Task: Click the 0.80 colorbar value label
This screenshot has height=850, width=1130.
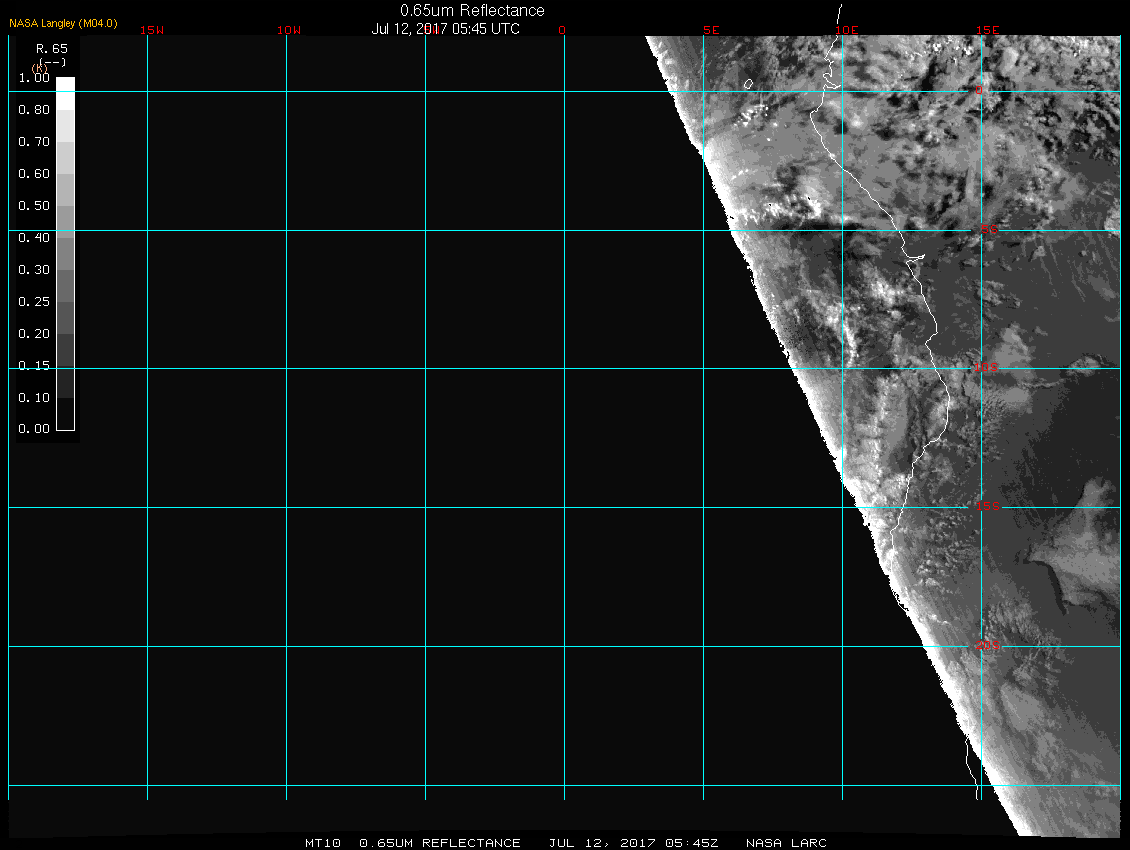Action: coord(34,110)
